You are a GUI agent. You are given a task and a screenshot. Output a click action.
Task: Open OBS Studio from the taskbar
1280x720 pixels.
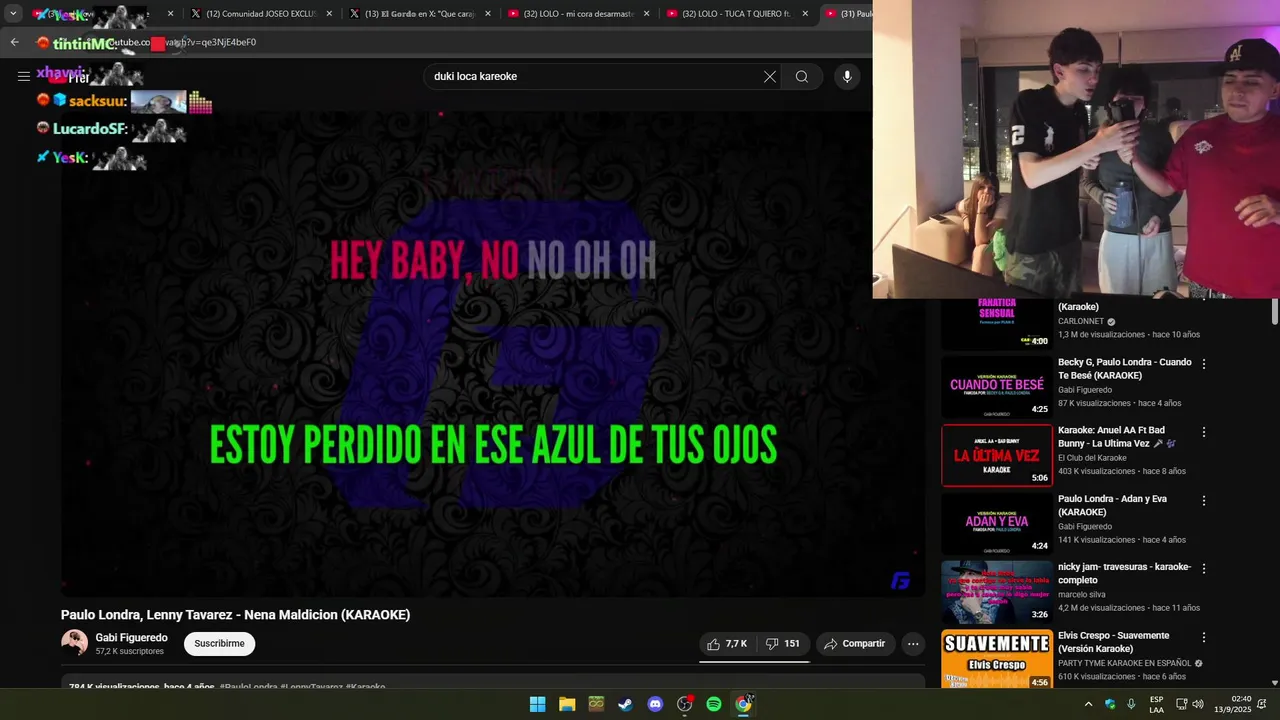click(685, 704)
